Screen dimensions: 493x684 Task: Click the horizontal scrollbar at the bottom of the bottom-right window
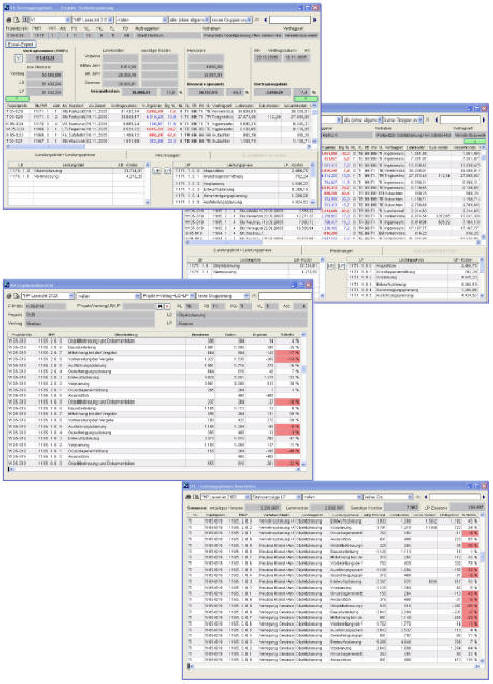pos(334,666)
